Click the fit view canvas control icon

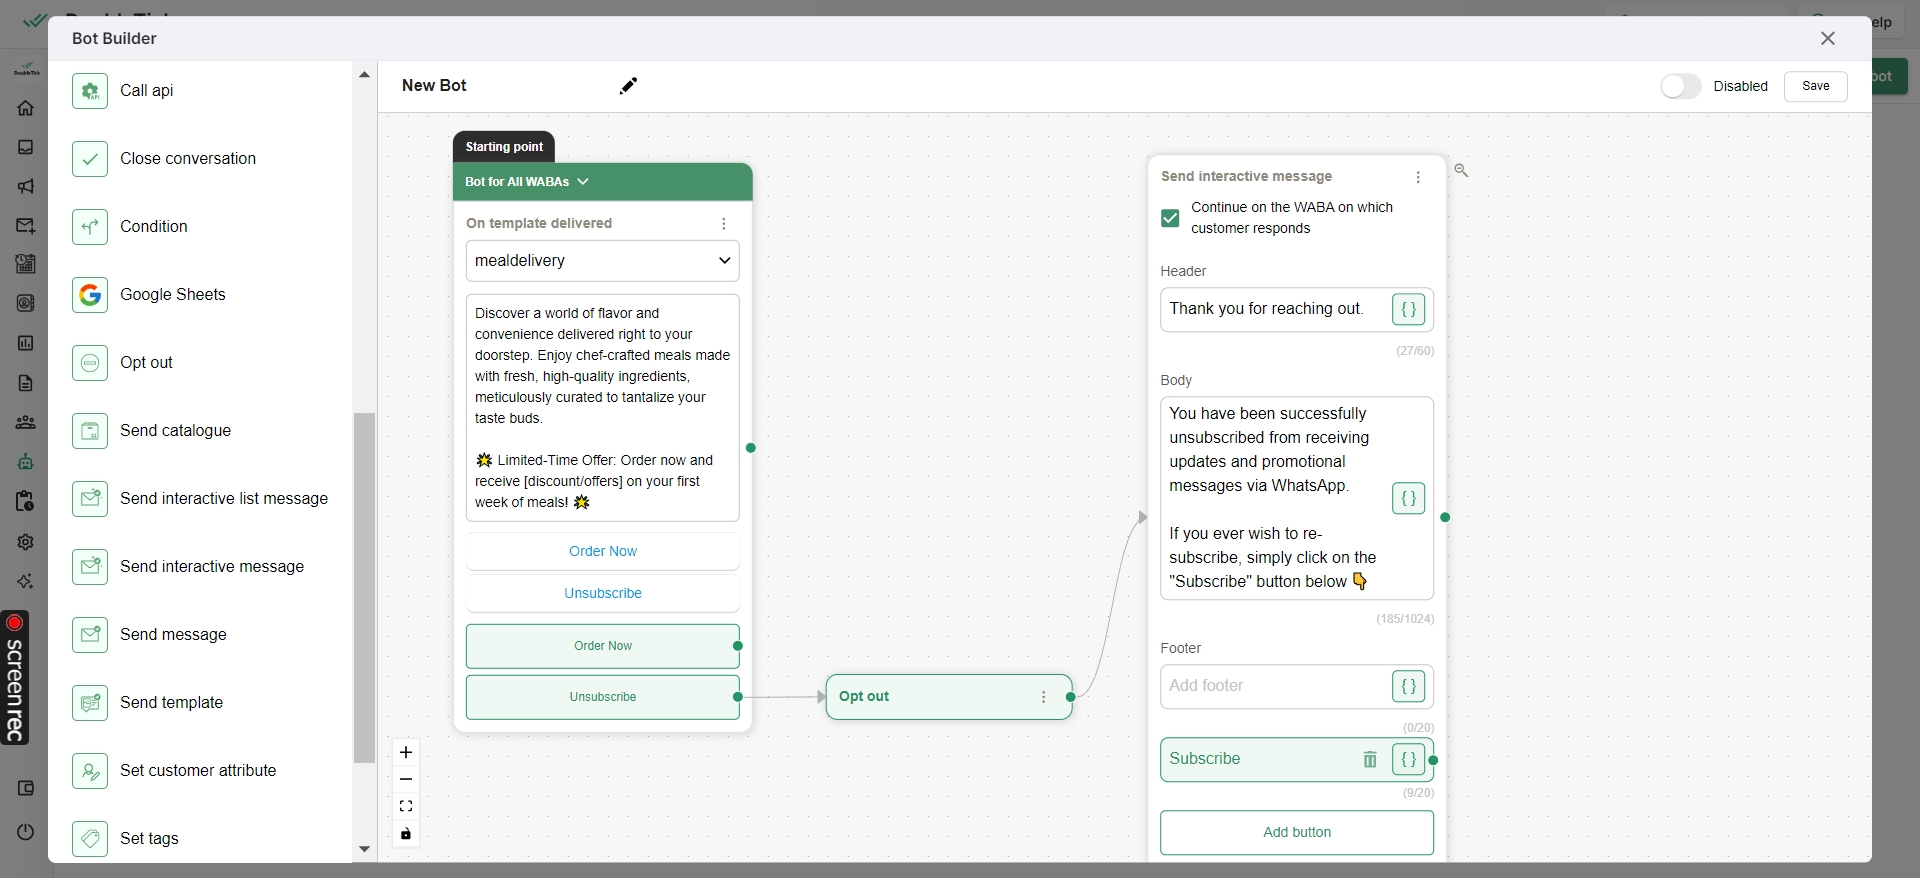click(x=406, y=806)
